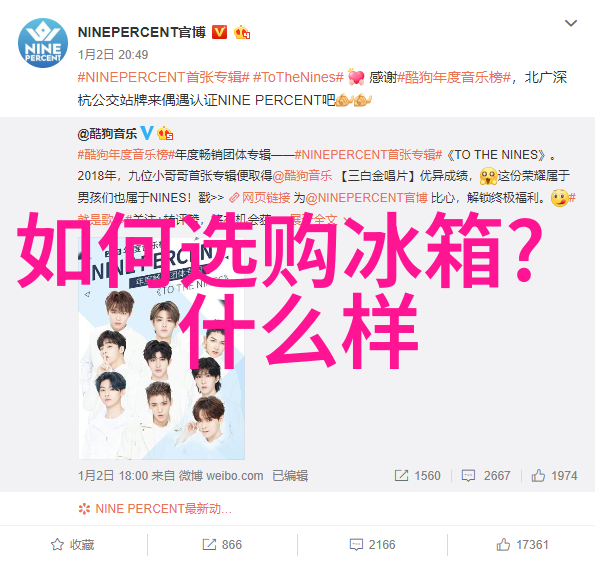595x562 pixels.
Task: Toggle the thumbs-up like showing 17361
Action: pos(523,545)
